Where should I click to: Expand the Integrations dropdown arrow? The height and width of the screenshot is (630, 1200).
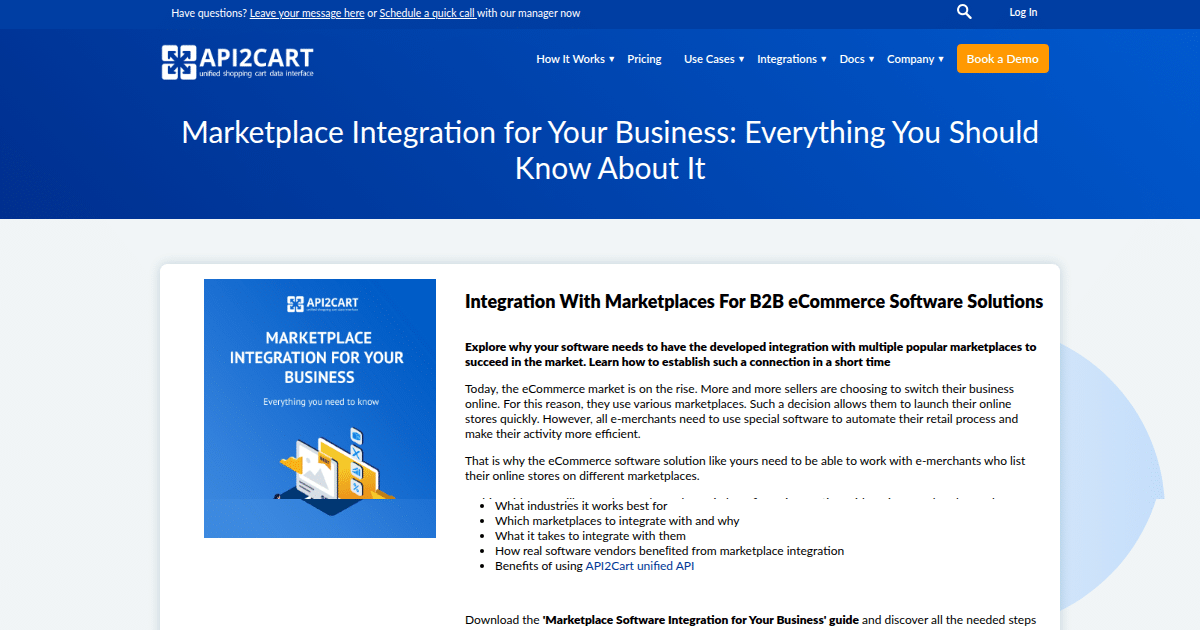click(x=823, y=59)
